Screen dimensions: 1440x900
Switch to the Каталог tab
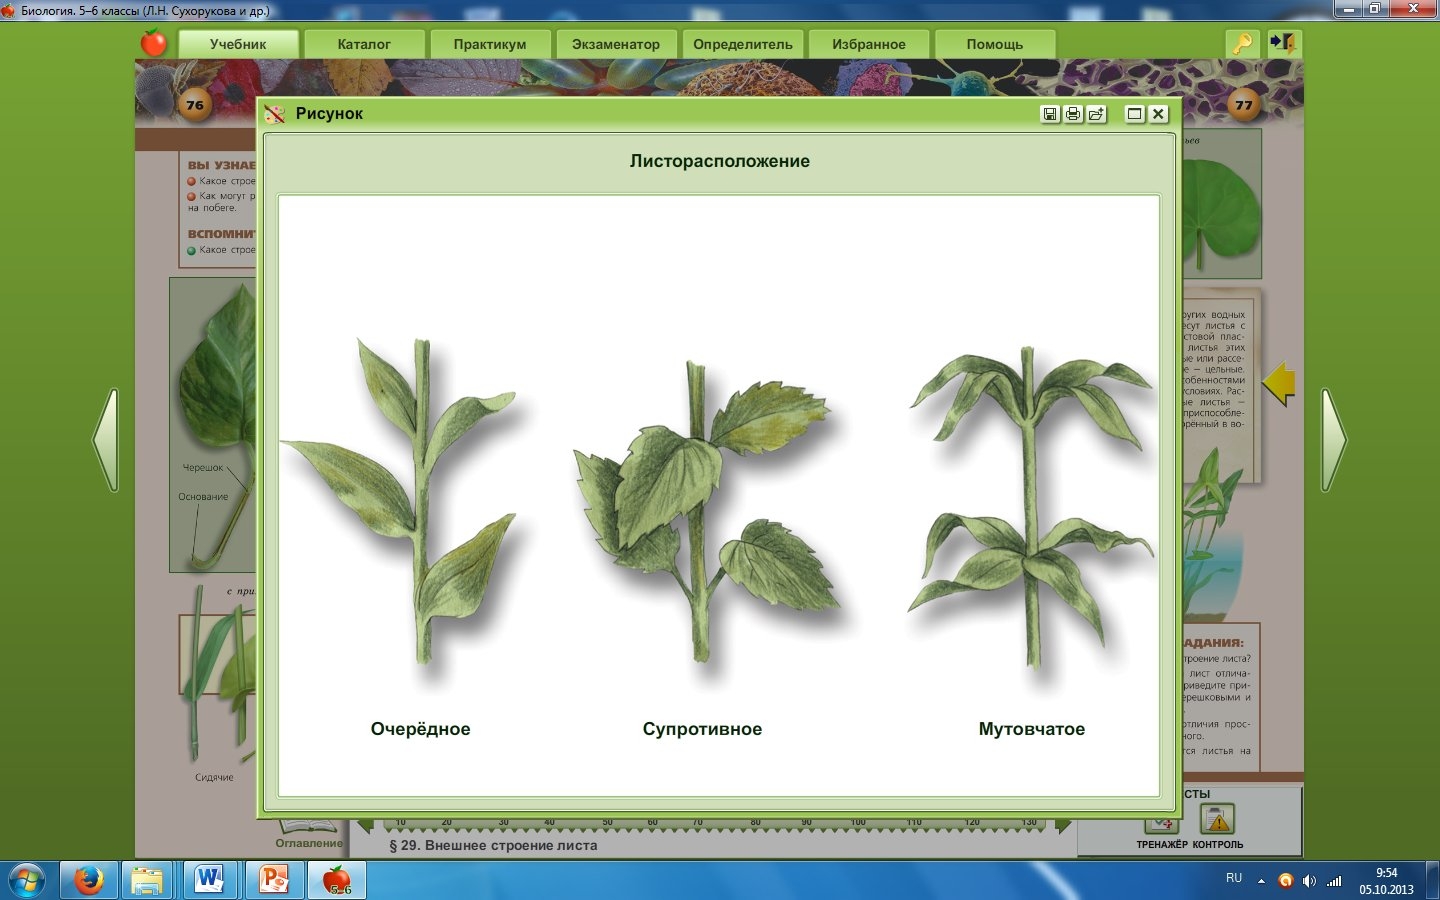click(x=364, y=44)
